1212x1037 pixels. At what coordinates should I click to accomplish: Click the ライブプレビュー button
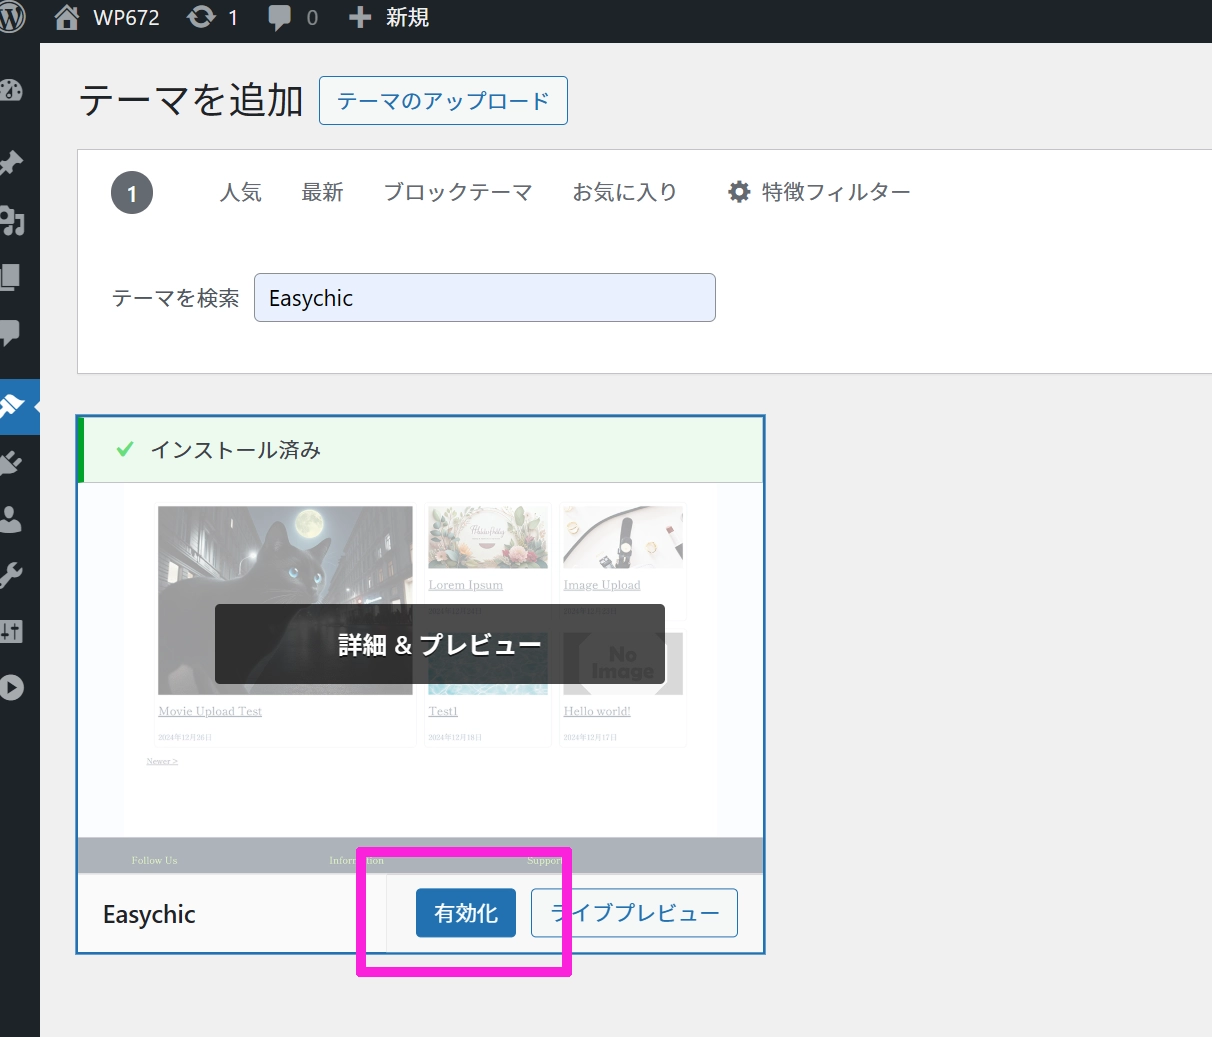(x=634, y=913)
